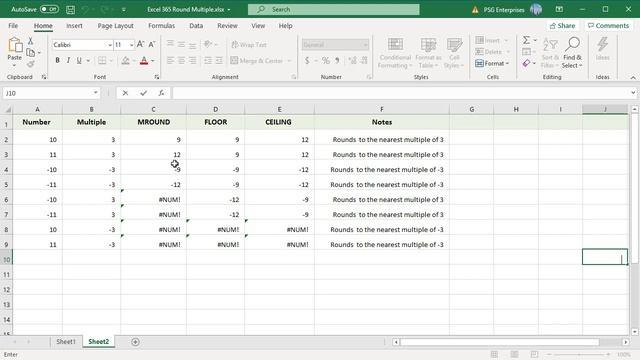Toggle Wrap Text
This screenshot has height=360, width=640.
tap(249, 44)
